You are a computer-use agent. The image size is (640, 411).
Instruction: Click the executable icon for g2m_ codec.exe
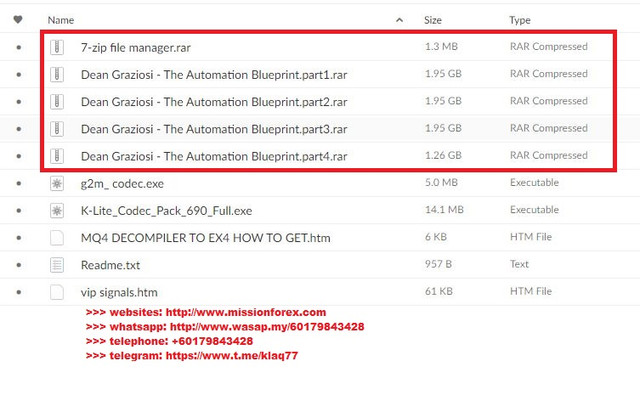pyautogui.click(x=57, y=183)
